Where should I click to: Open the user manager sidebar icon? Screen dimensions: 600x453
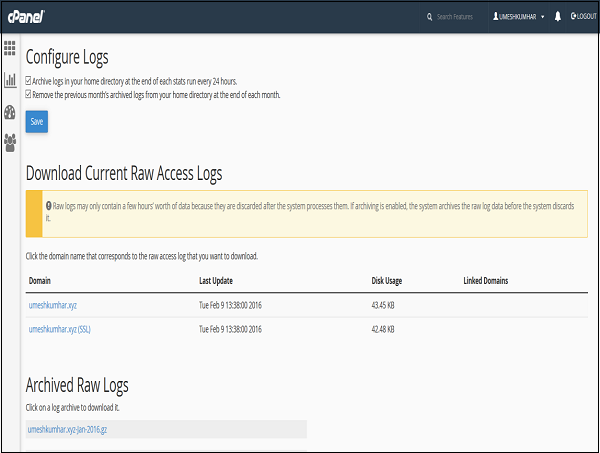10,143
